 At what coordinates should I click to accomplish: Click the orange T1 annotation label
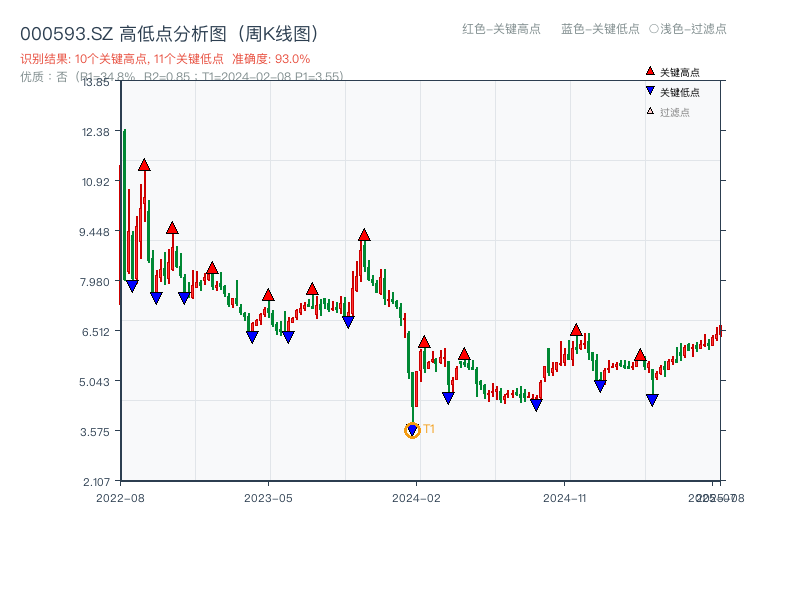pyautogui.click(x=429, y=429)
